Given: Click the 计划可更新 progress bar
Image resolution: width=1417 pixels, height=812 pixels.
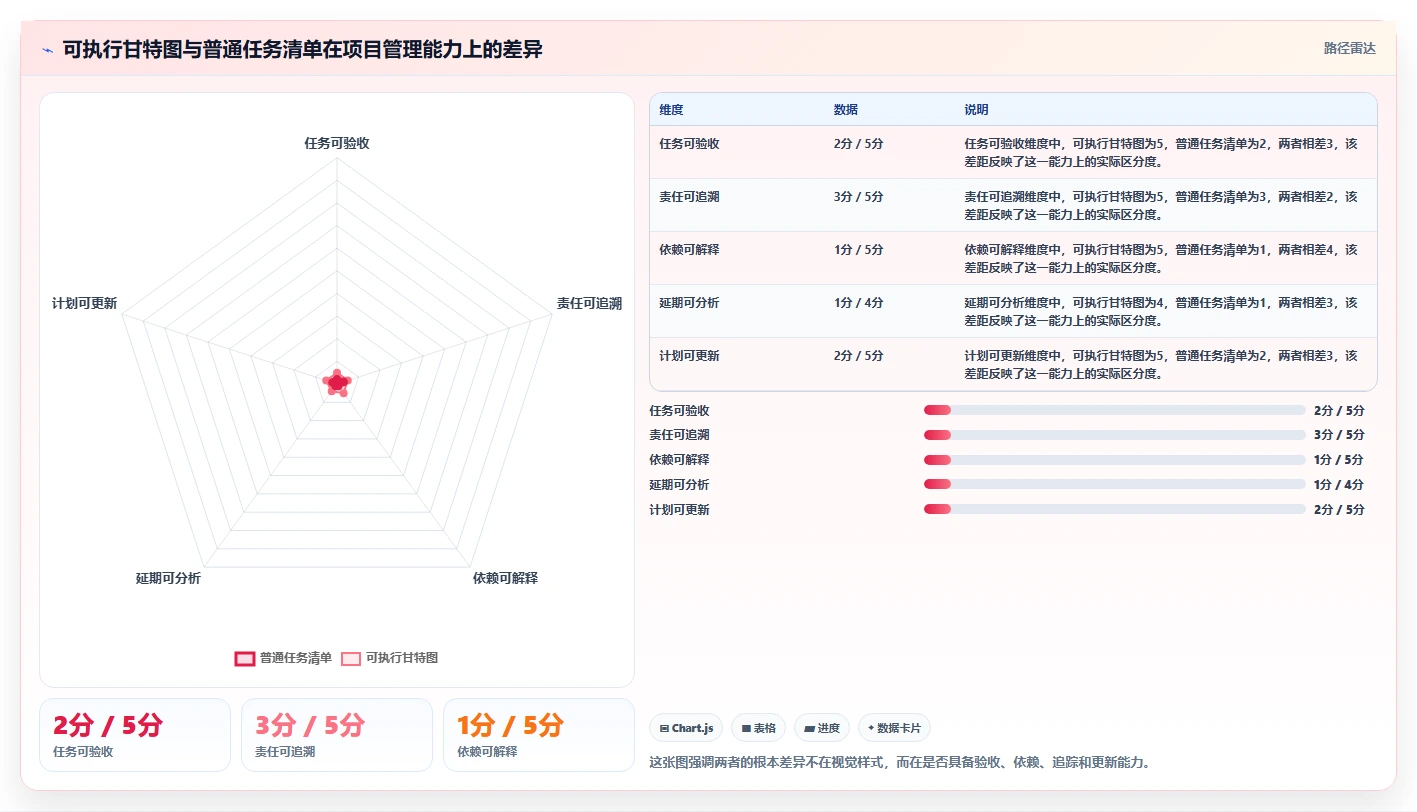Looking at the screenshot, I should [x=1115, y=509].
